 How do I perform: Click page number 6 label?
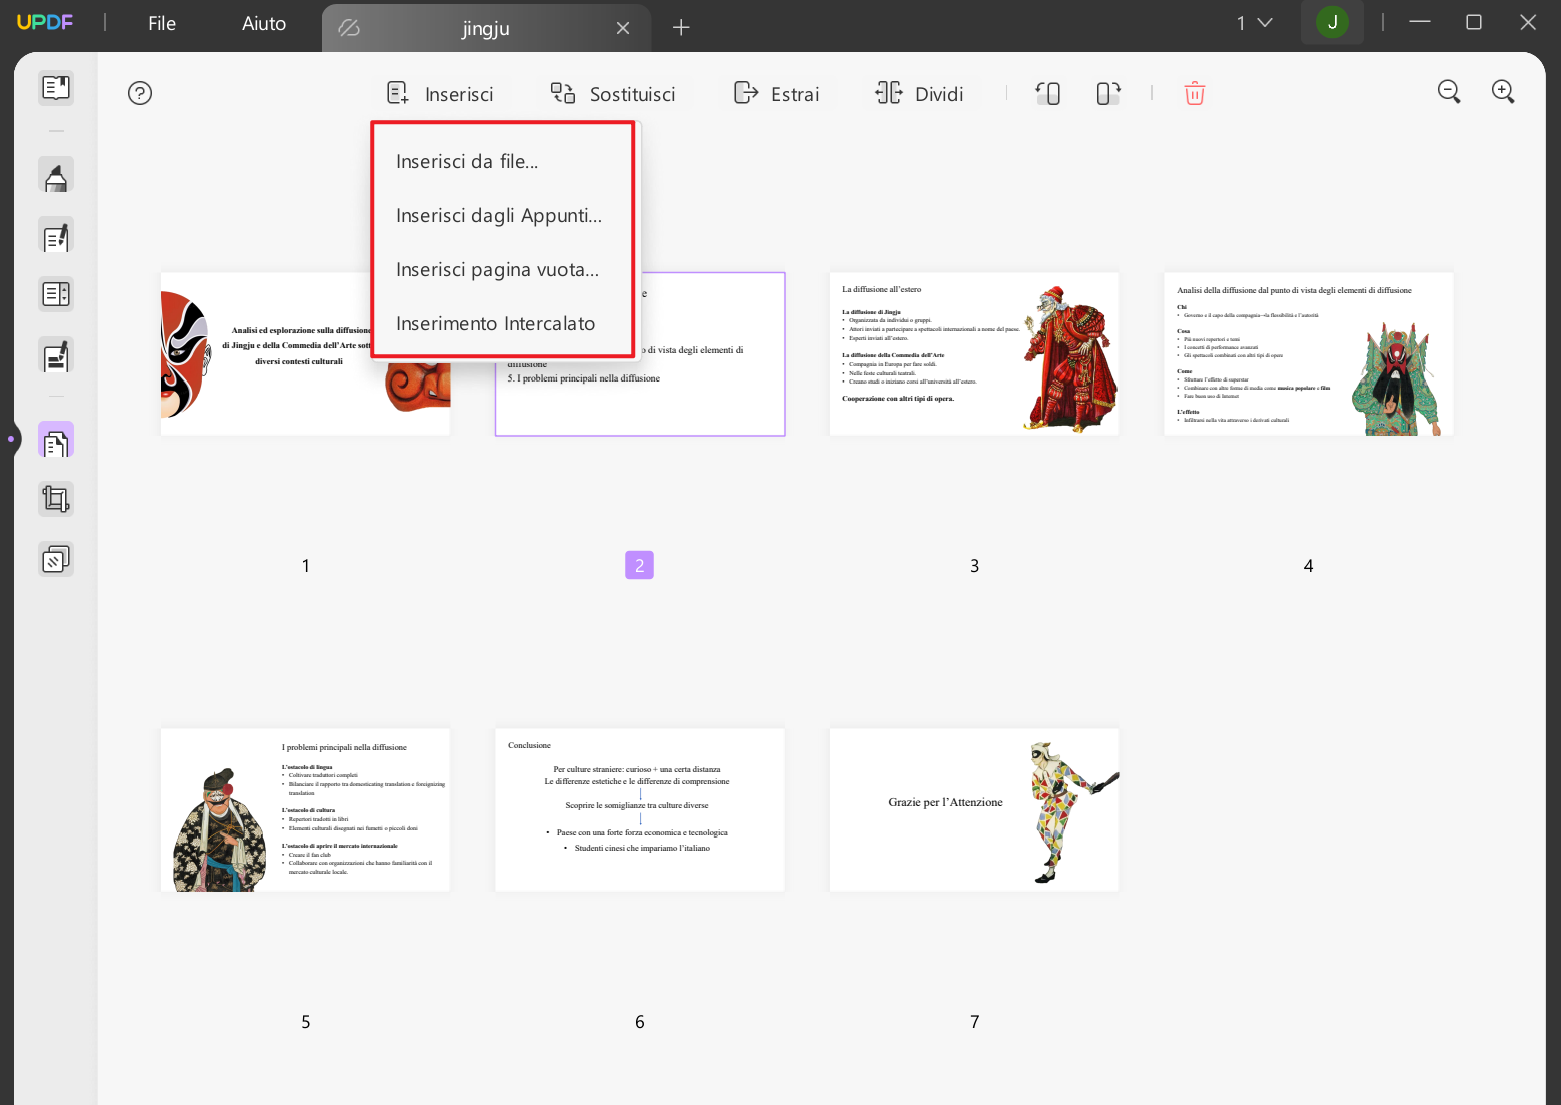[x=640, y=1022]
